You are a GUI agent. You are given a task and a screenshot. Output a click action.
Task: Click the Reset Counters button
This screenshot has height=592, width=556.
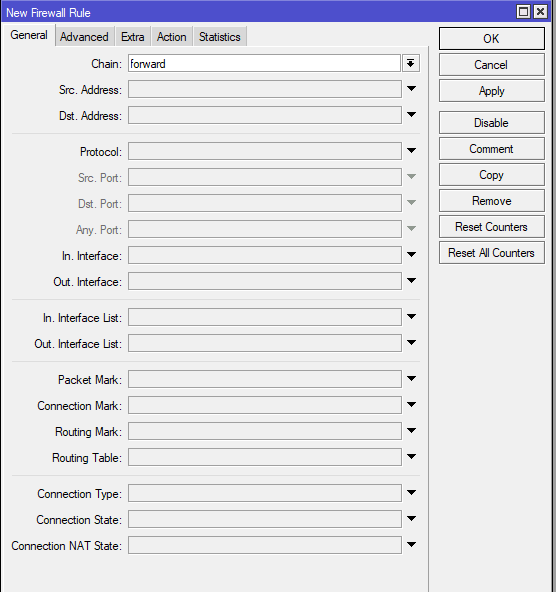(491, 227)
